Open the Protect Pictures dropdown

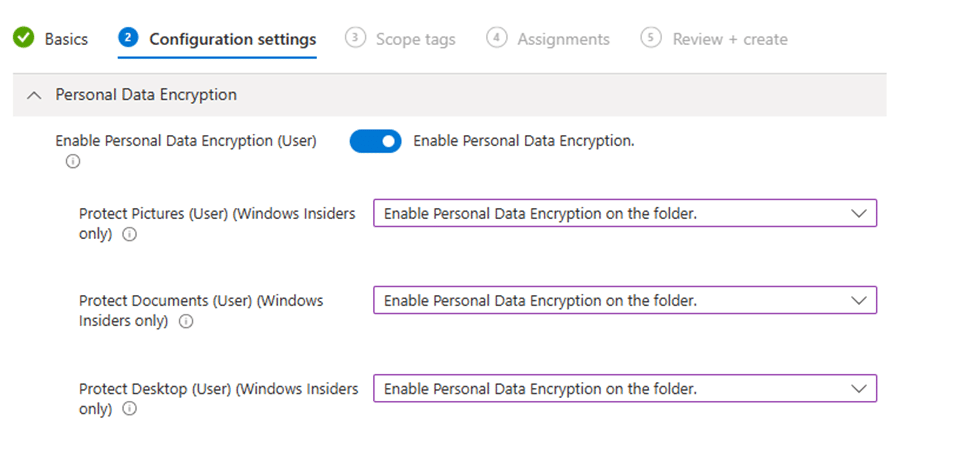pos(625,213)
